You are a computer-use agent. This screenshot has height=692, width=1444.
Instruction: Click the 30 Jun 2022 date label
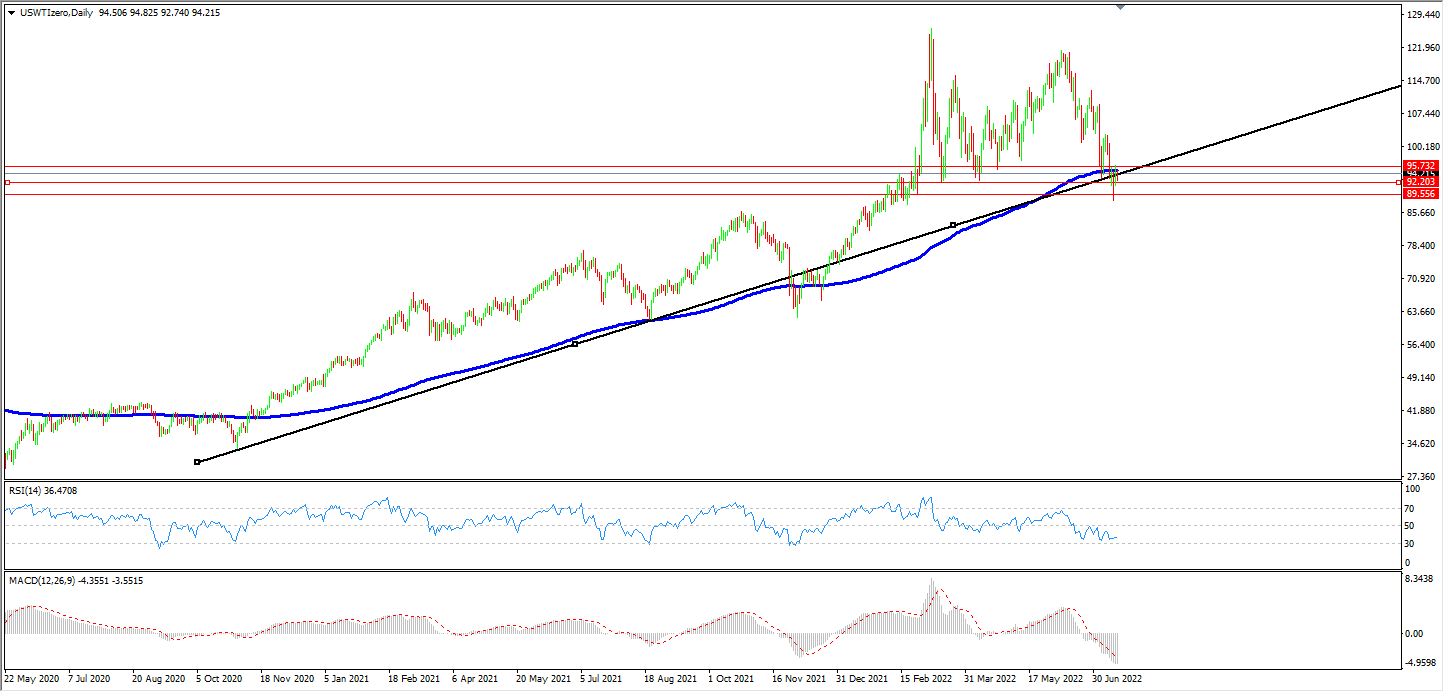[1116, 678]
